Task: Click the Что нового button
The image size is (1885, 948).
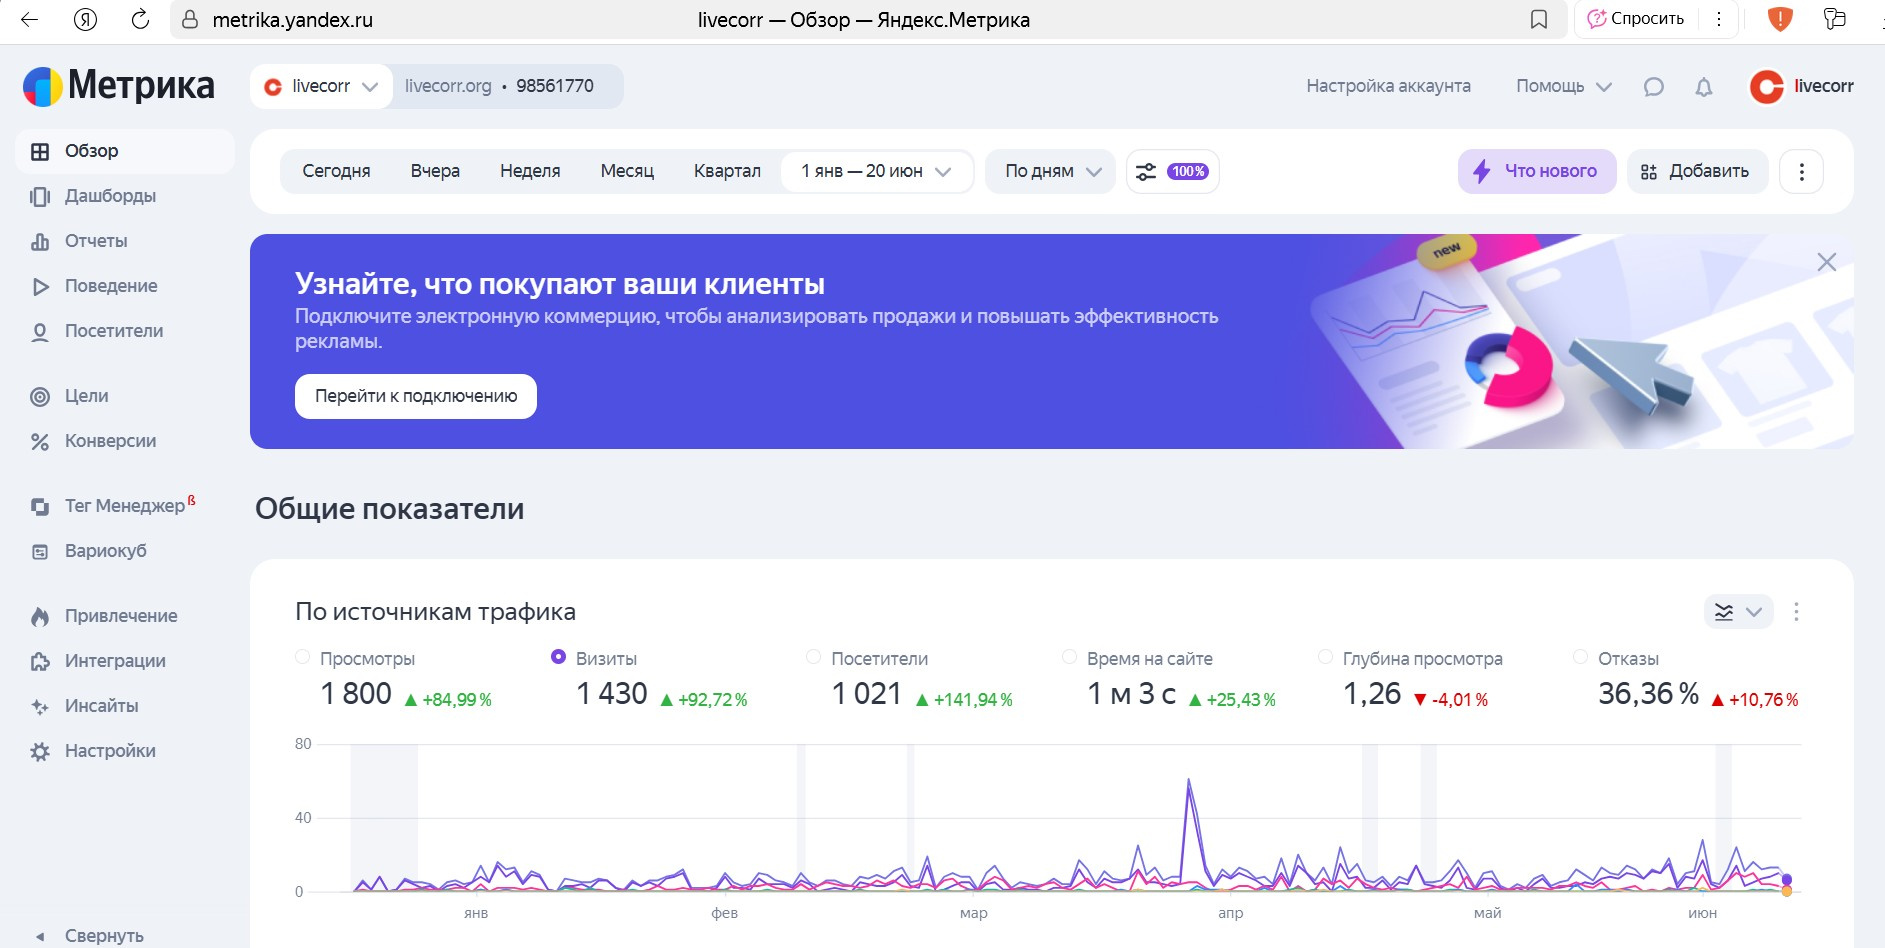Action: coord(1537,171)
